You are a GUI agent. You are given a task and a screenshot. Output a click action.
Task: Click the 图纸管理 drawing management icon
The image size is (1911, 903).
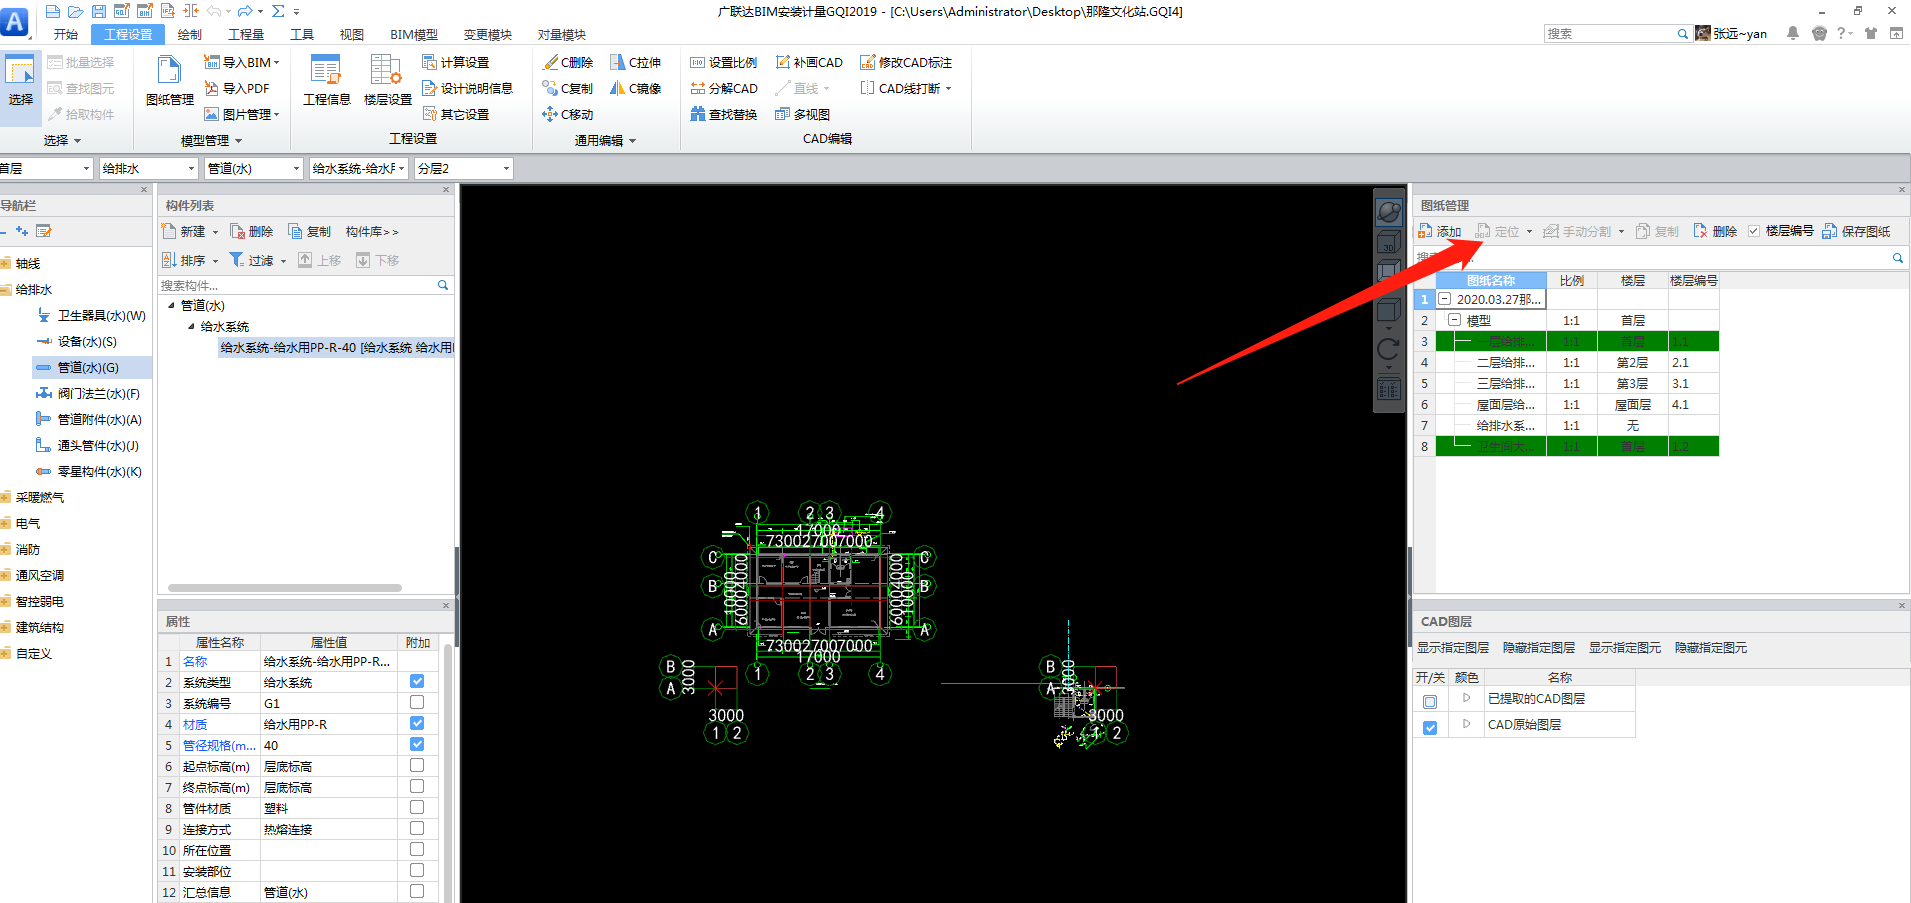click(169, 80)
